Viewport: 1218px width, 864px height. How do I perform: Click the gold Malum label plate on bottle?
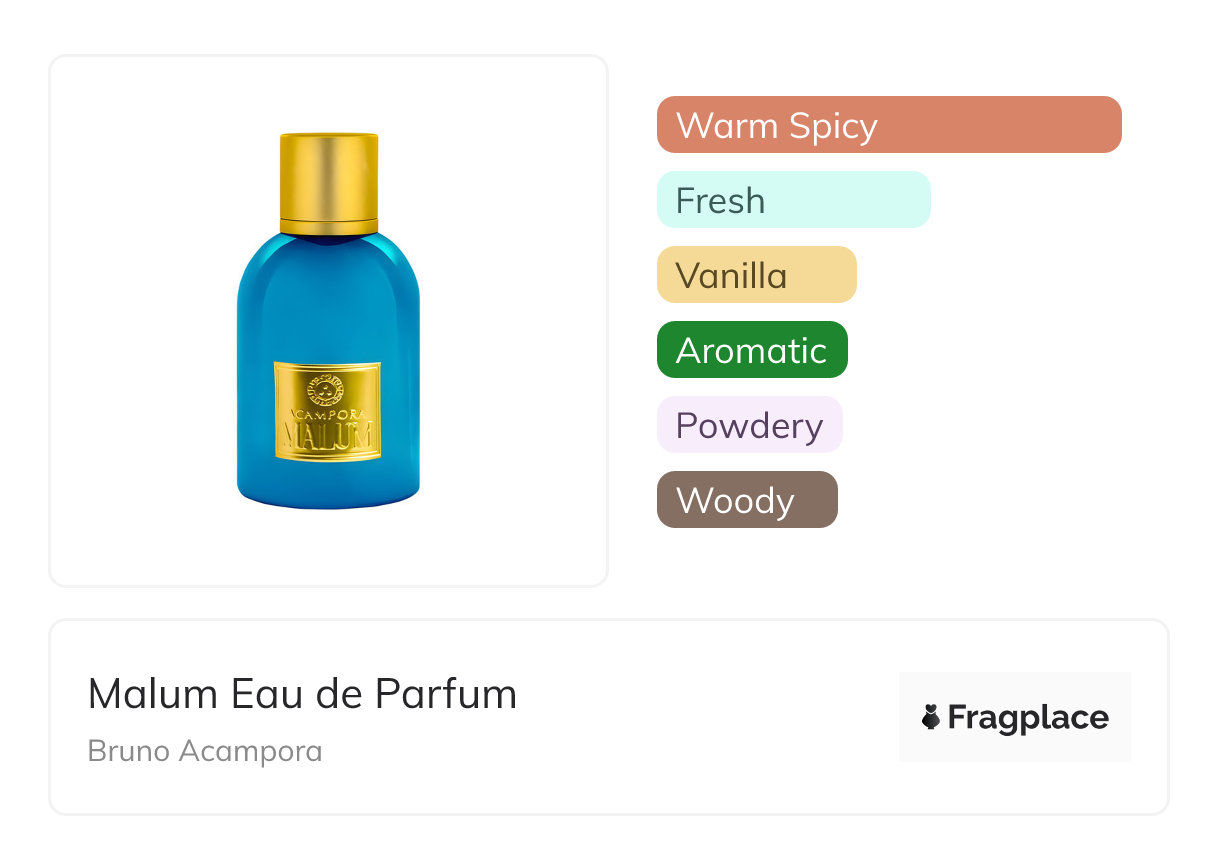[328, 412]
